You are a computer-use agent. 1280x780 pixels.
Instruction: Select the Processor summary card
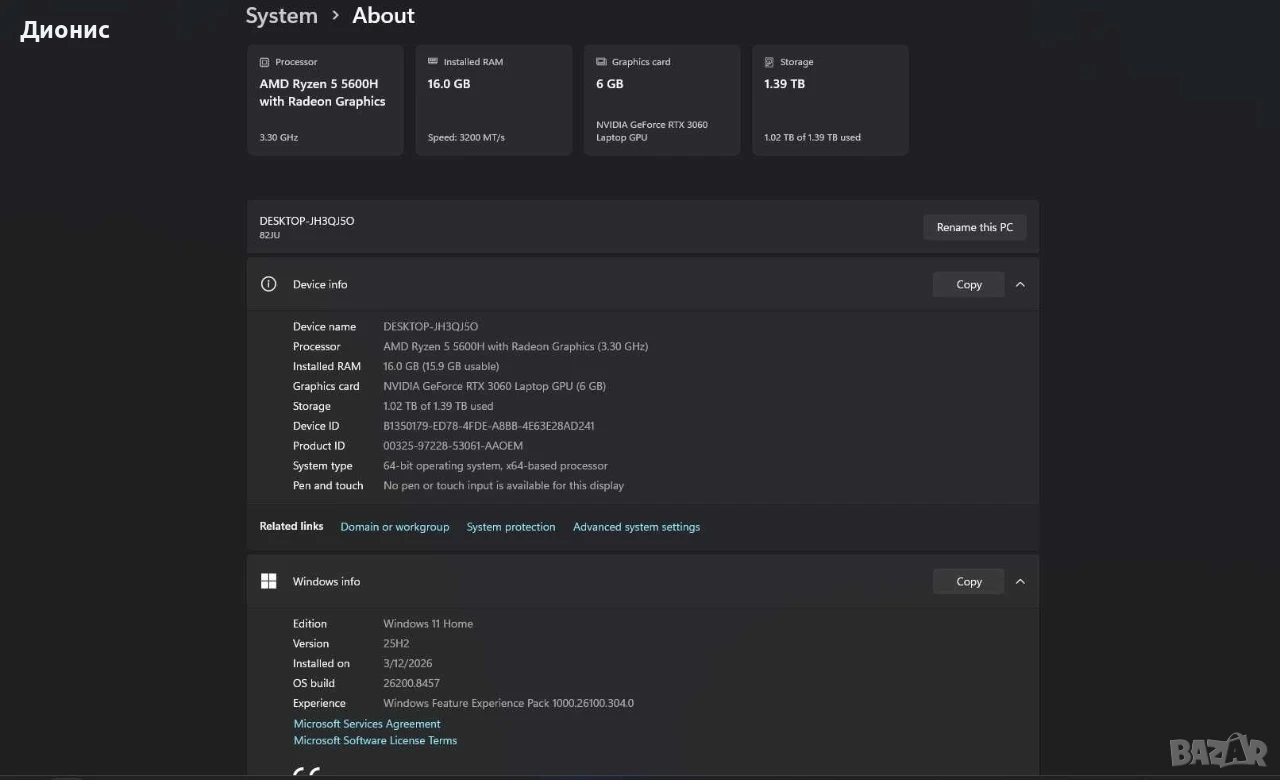pos(325,100)
